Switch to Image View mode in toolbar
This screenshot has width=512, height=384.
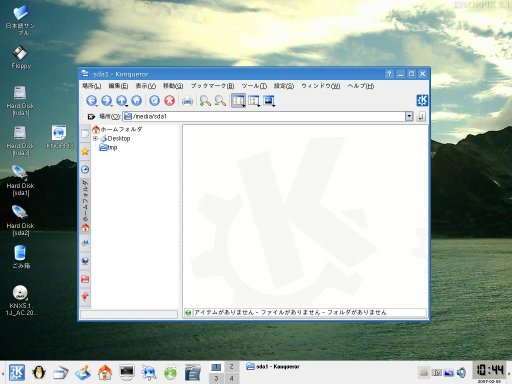(269, 101)
